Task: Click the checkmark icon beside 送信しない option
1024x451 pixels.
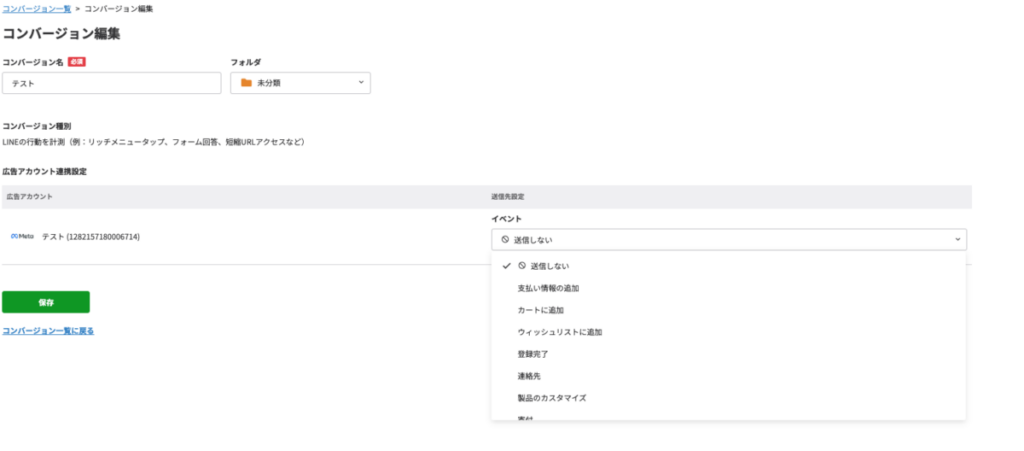Action: 507,266
